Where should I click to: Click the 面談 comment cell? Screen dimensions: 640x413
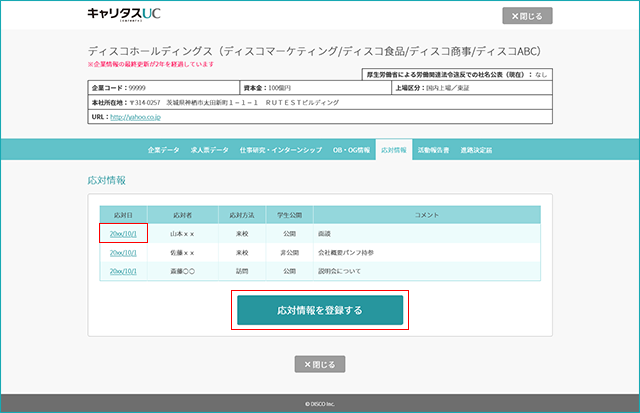point(427,234)
